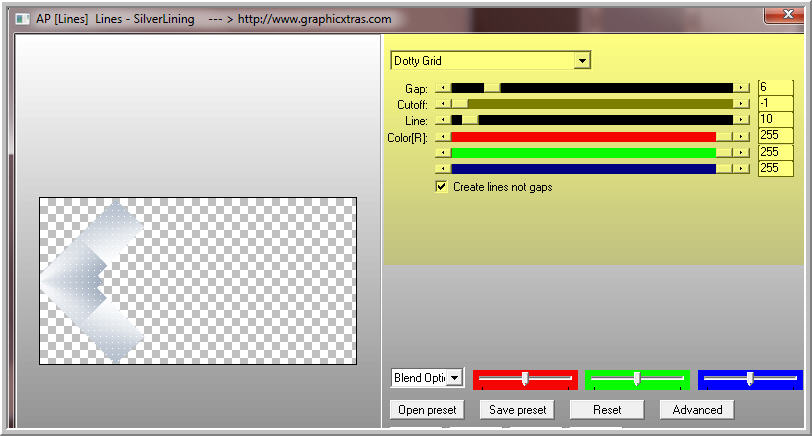The height and width of the screenshot is (436, 812).
Task: Toggle Create lines not gaps checkbox
Action: [441, 187]
